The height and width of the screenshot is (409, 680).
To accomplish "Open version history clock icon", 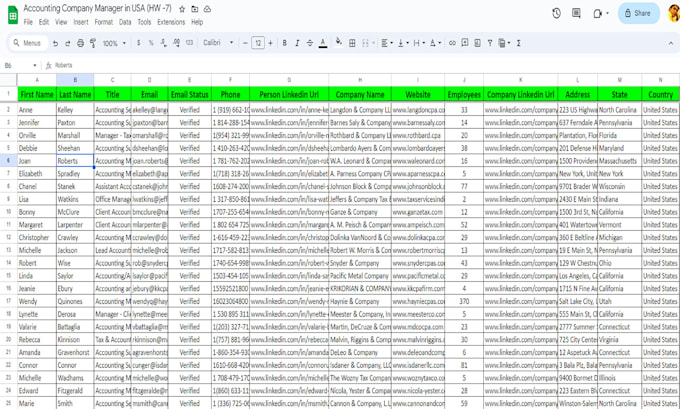I will 556,13.
